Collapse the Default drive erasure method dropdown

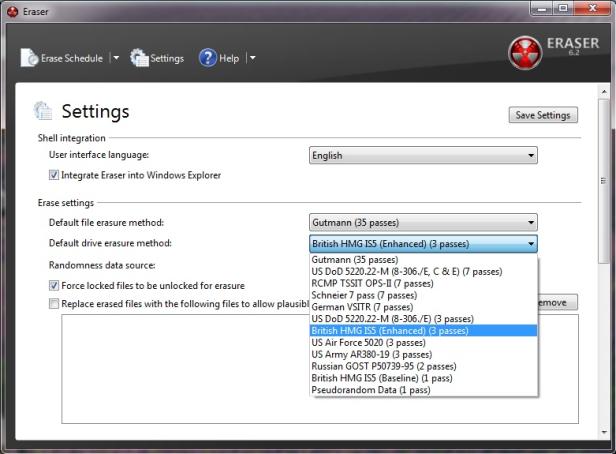423,244
